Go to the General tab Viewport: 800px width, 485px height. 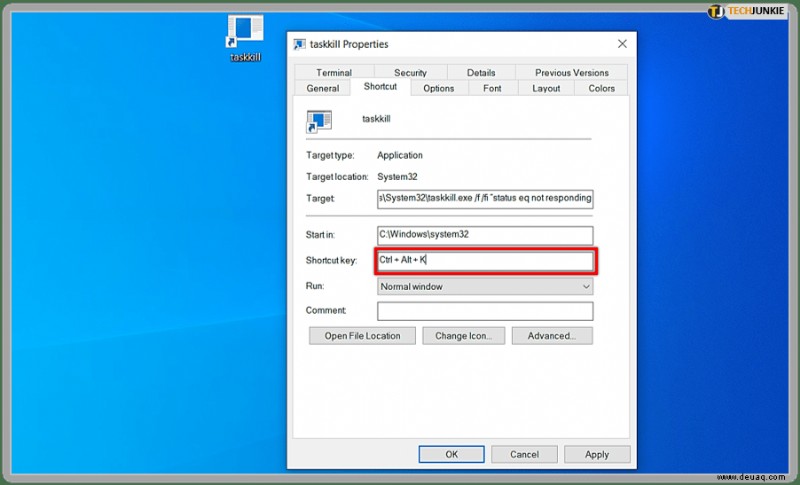tap(322, 88)
